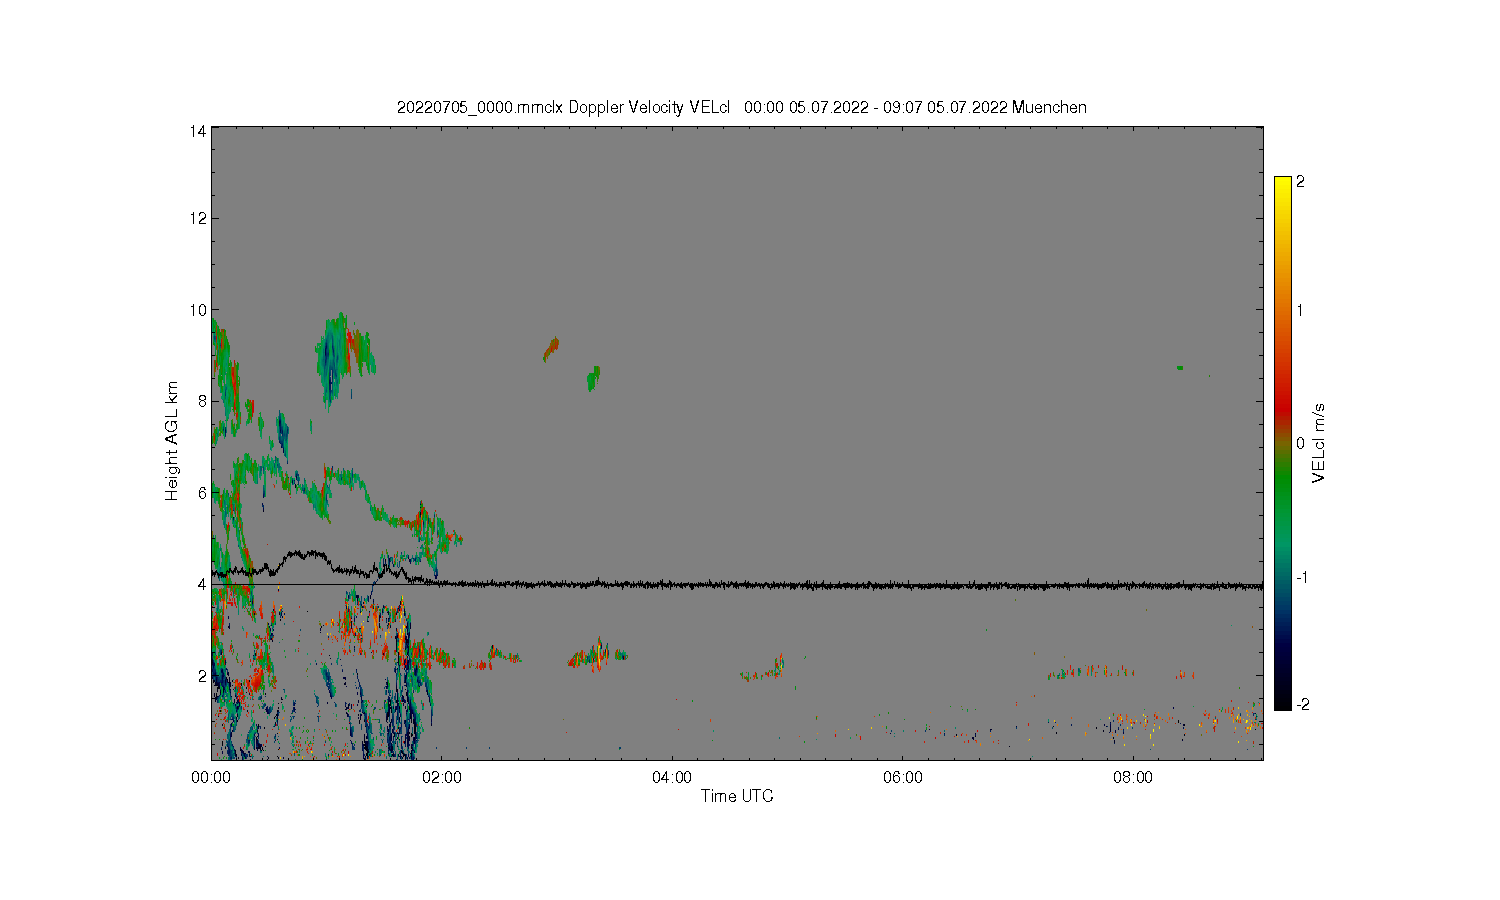Click the colorbar tick label '0'
This screenshot has height=900, width=1500.
tap(1300, 443)
